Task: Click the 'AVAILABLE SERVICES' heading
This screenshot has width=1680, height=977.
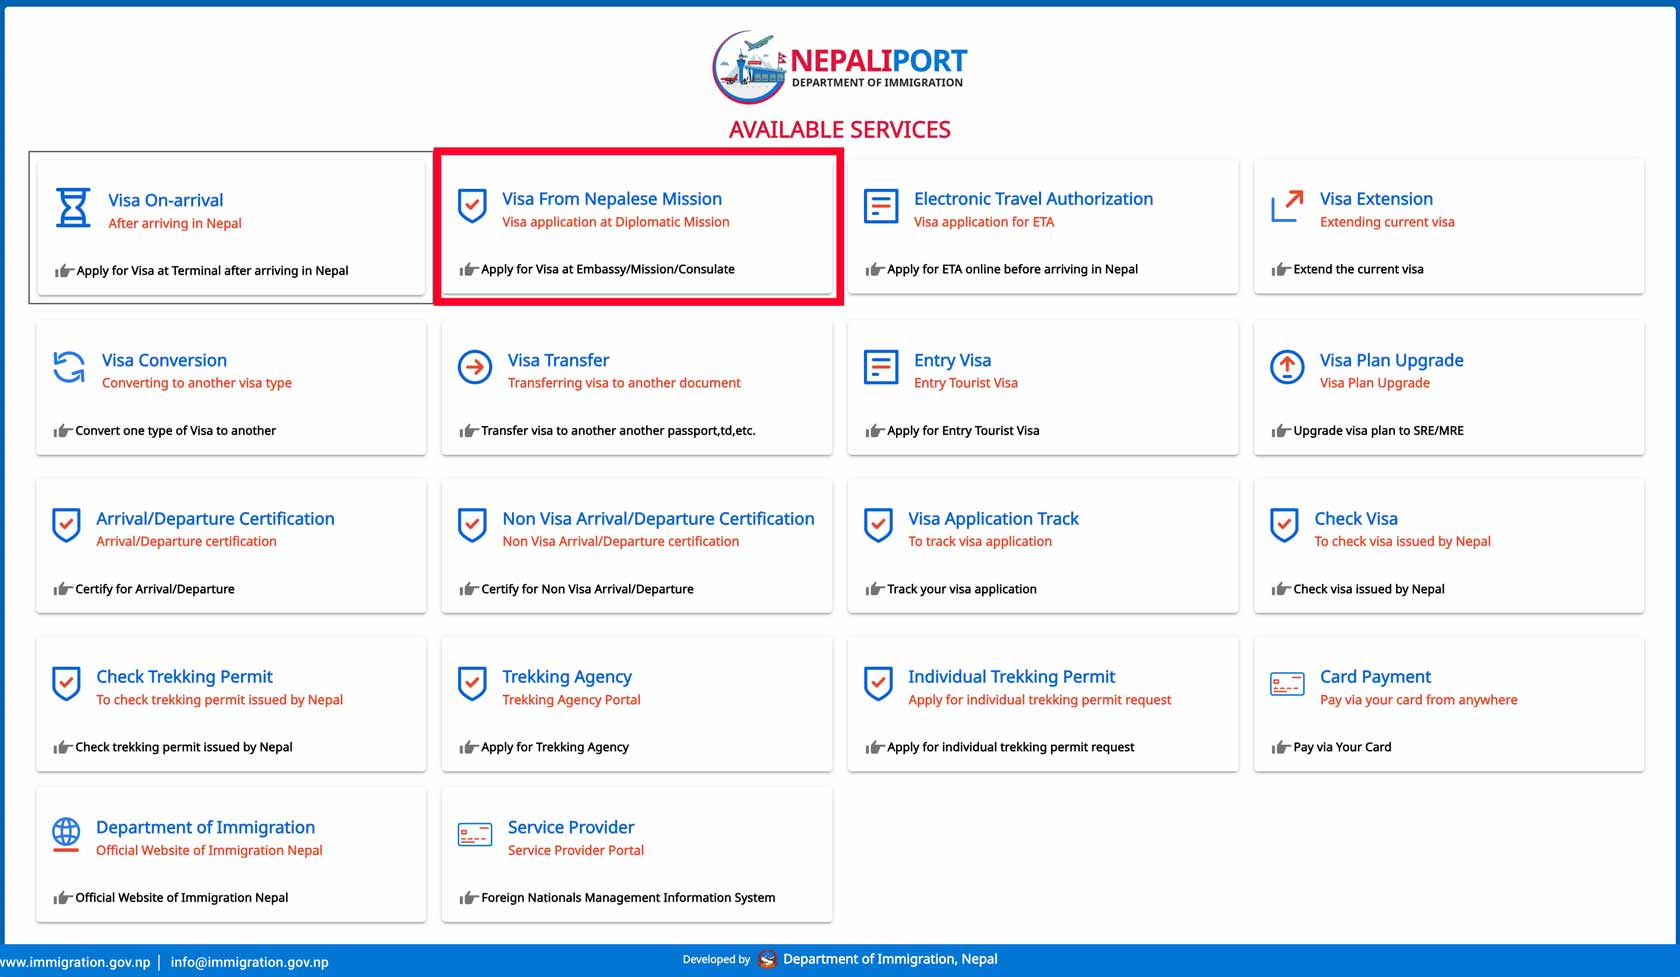Action: [x=840, y=130]
